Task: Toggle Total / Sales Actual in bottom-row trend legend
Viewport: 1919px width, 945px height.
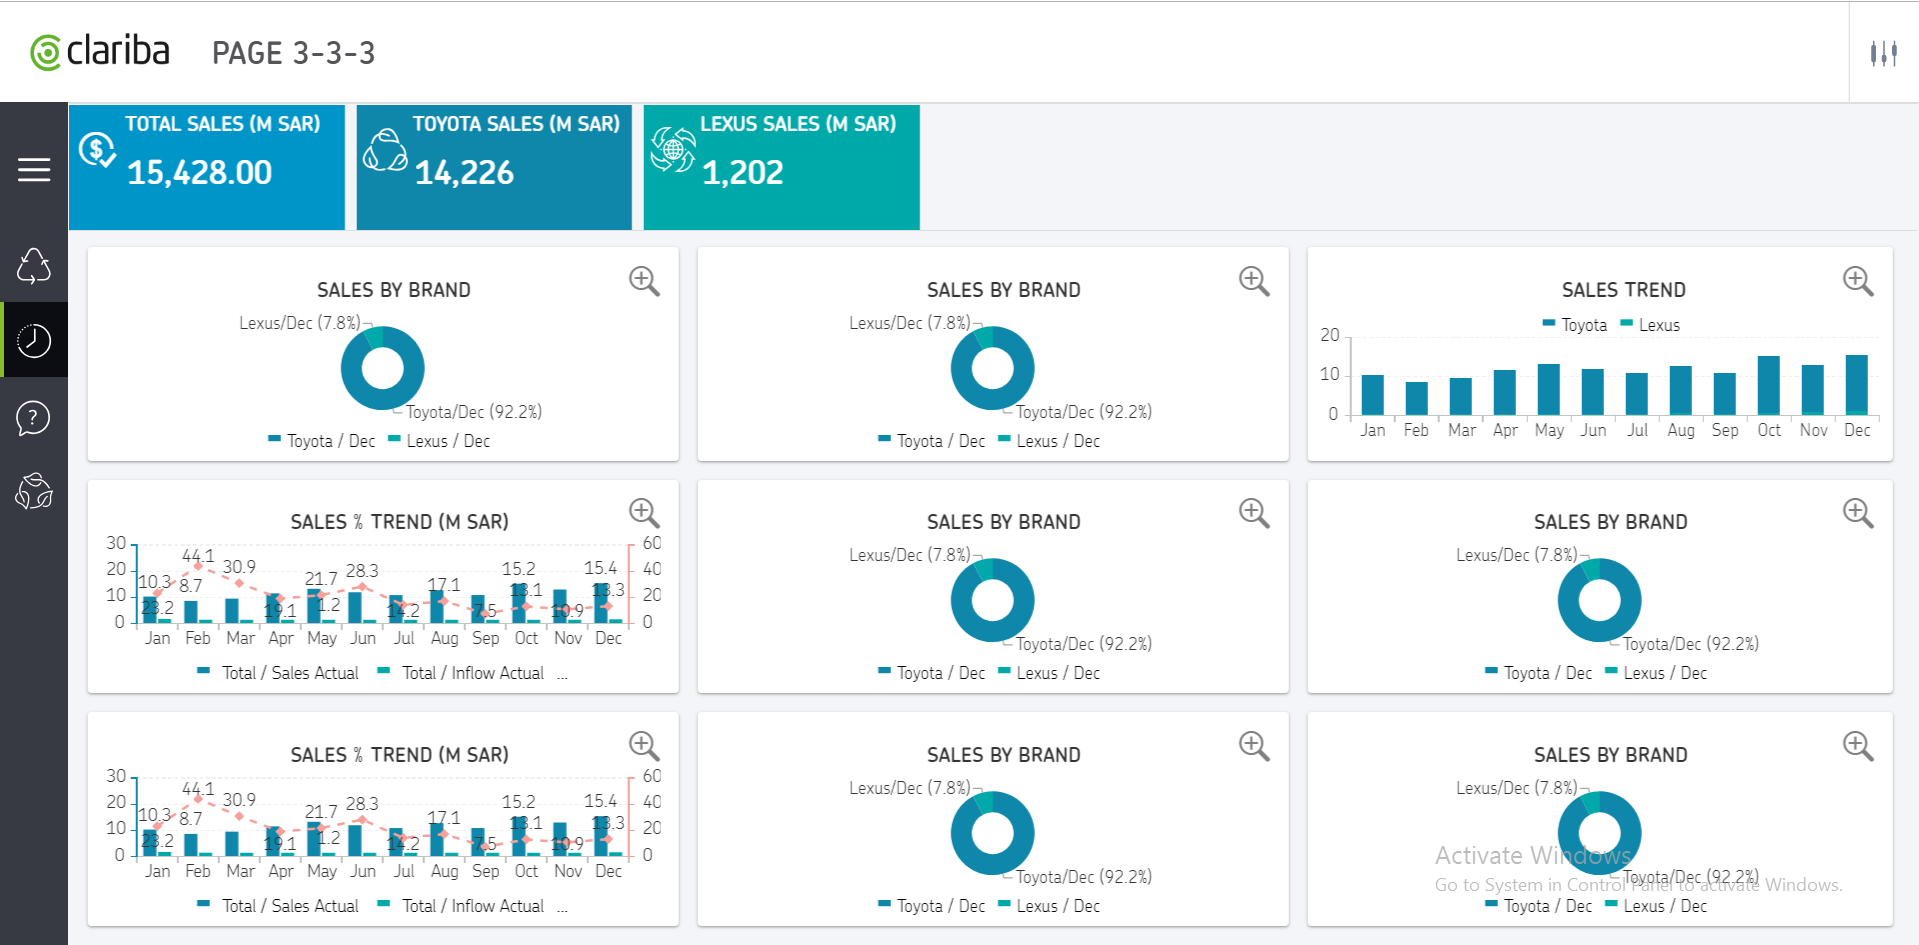Action: click(x=278, y=906)
